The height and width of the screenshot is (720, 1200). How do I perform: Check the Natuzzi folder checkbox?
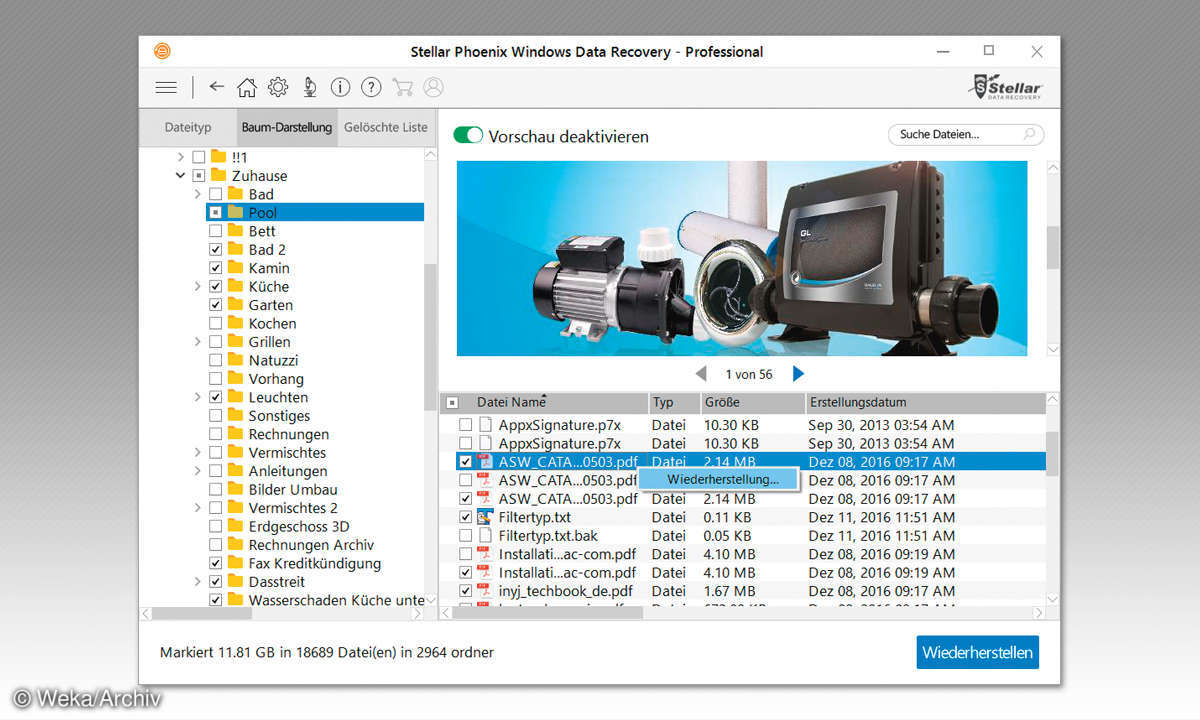[215, 361]
